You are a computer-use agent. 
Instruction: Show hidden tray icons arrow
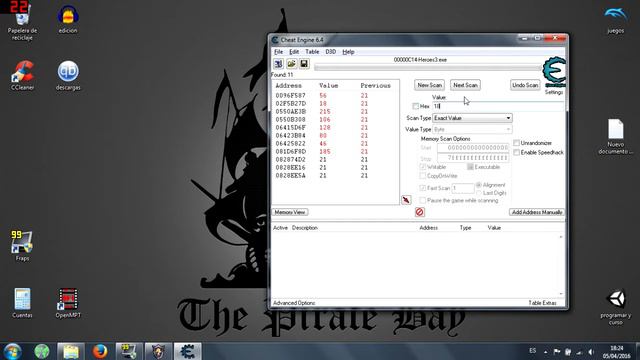click(x=546, y=352)
